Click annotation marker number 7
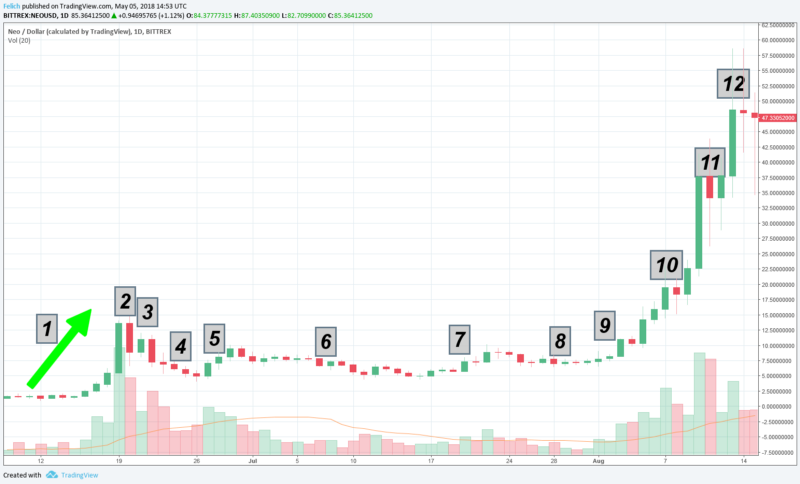Image resolution: width=800 pixels, height=484 pixels. (x=459, y=338)
